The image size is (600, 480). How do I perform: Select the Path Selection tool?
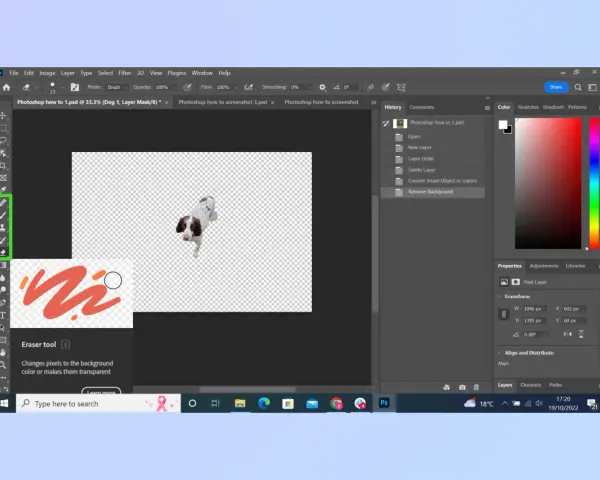click(x=3, y=328)
